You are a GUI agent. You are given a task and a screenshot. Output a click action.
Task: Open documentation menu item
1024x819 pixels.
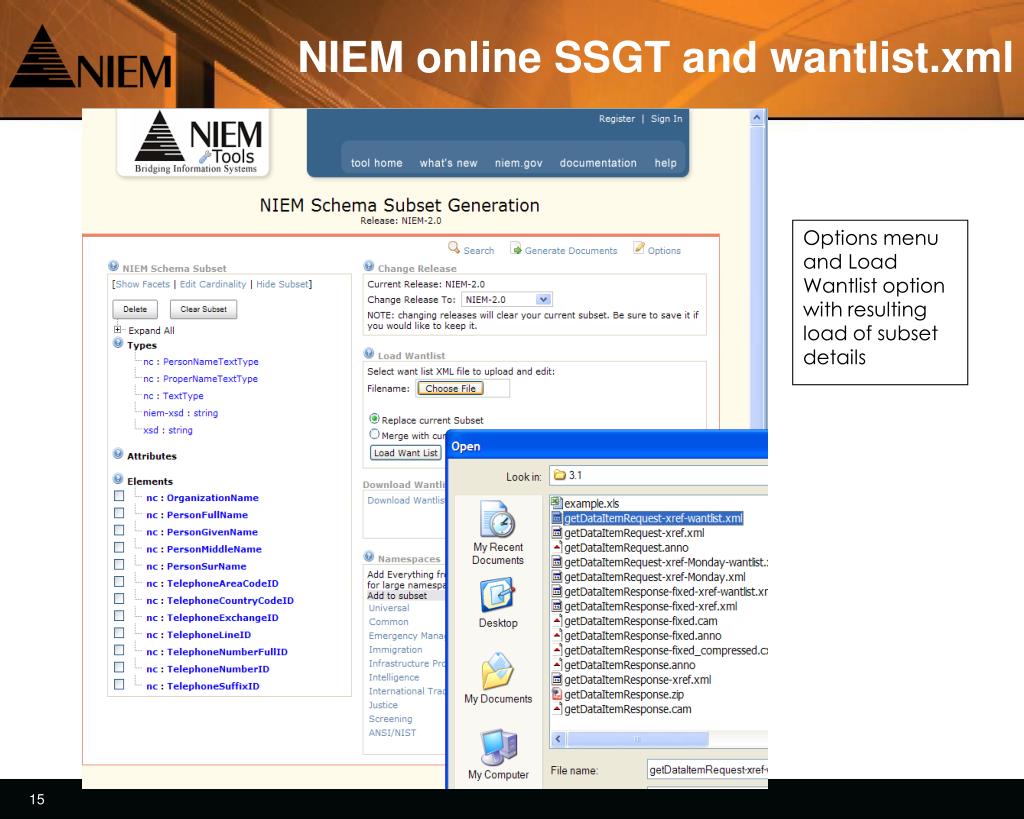pos(598,163)
